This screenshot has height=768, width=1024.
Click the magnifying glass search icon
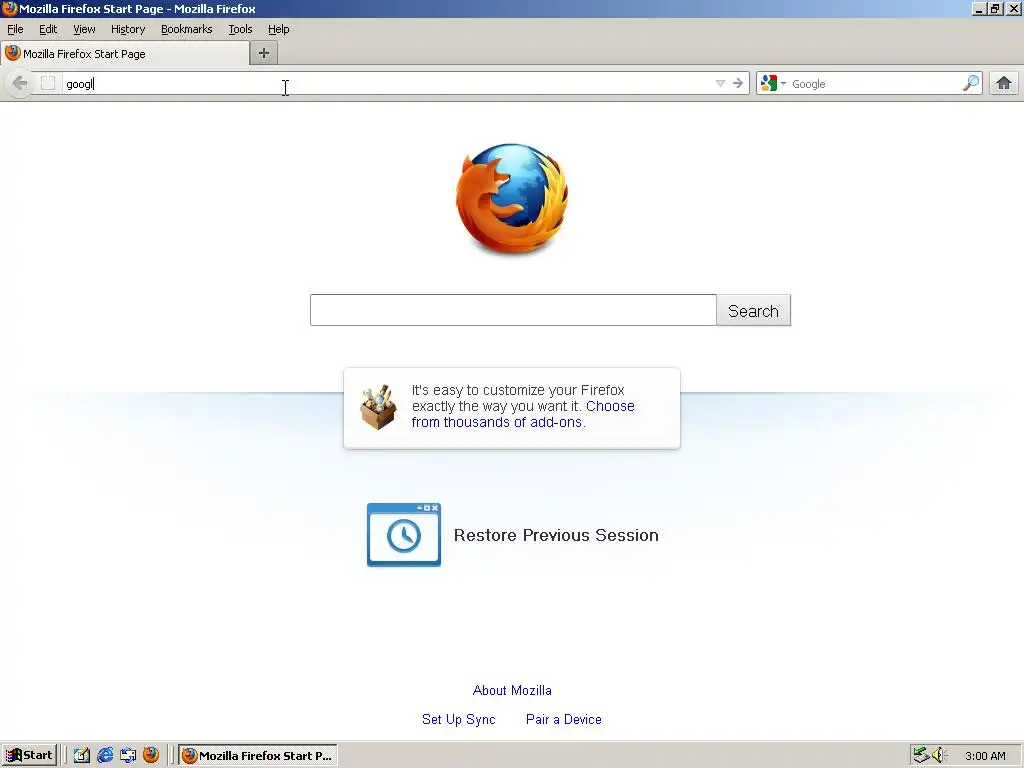971,83
